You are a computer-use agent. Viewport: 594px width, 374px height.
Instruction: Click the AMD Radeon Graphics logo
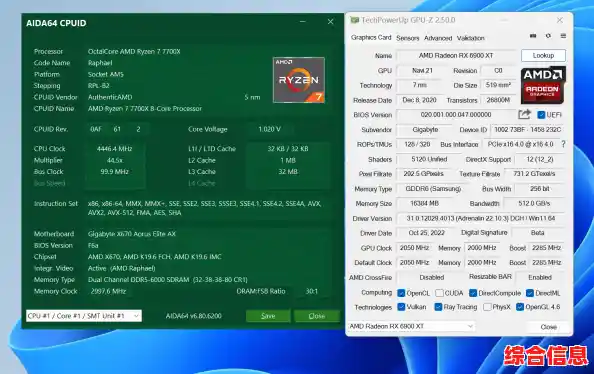coord(543,85)
